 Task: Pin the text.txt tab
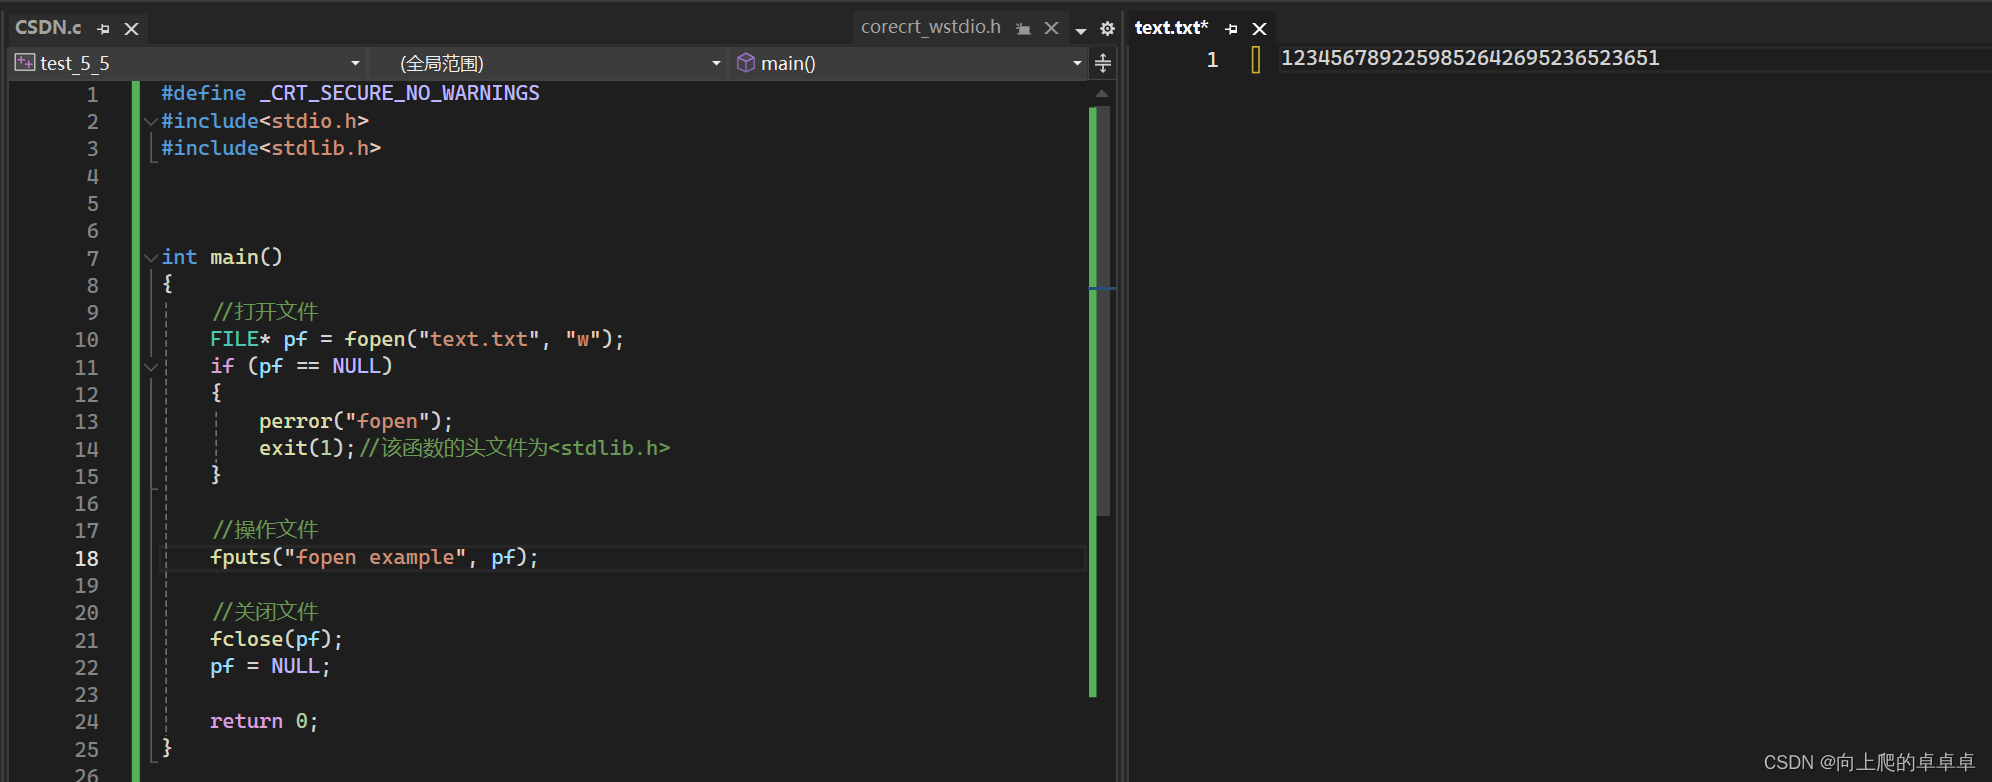click(x=1232, y=29)
